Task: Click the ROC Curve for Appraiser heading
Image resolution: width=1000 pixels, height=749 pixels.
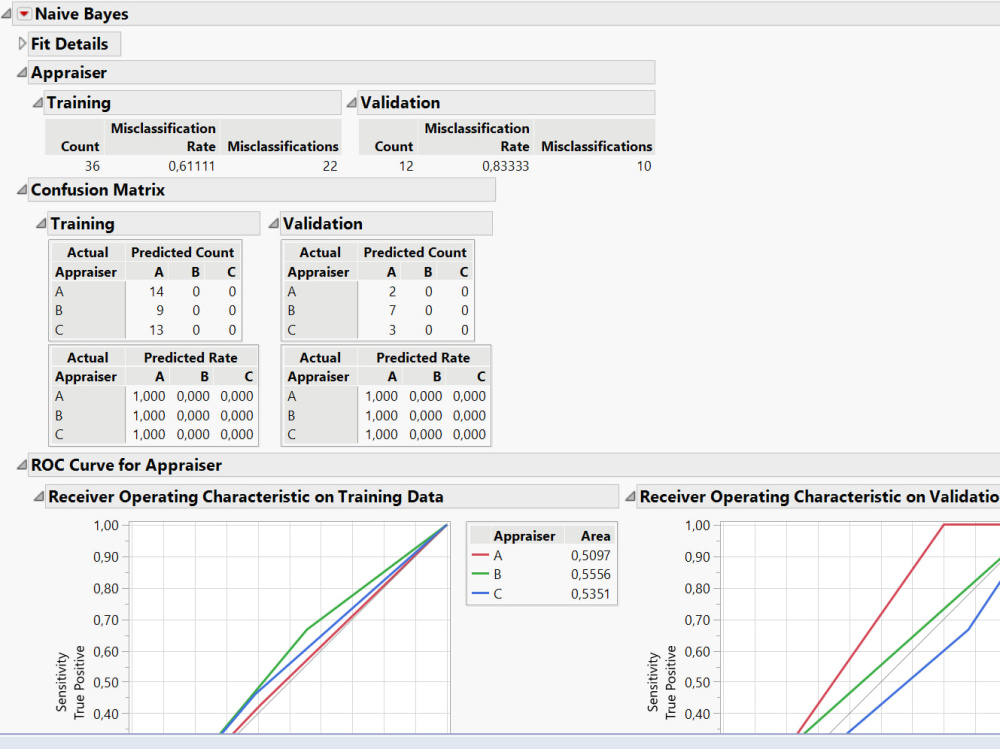Action: coord(126,464)
